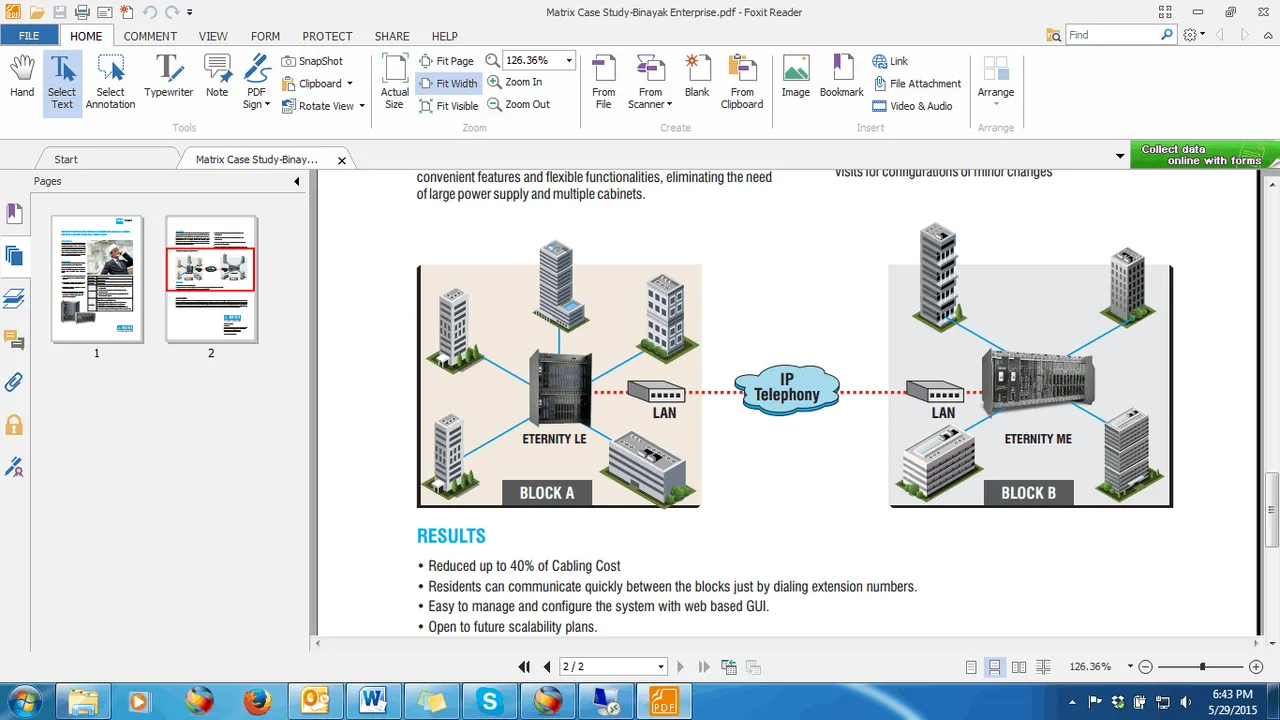Switch to facing pages view mode

tap(1019, 667)
